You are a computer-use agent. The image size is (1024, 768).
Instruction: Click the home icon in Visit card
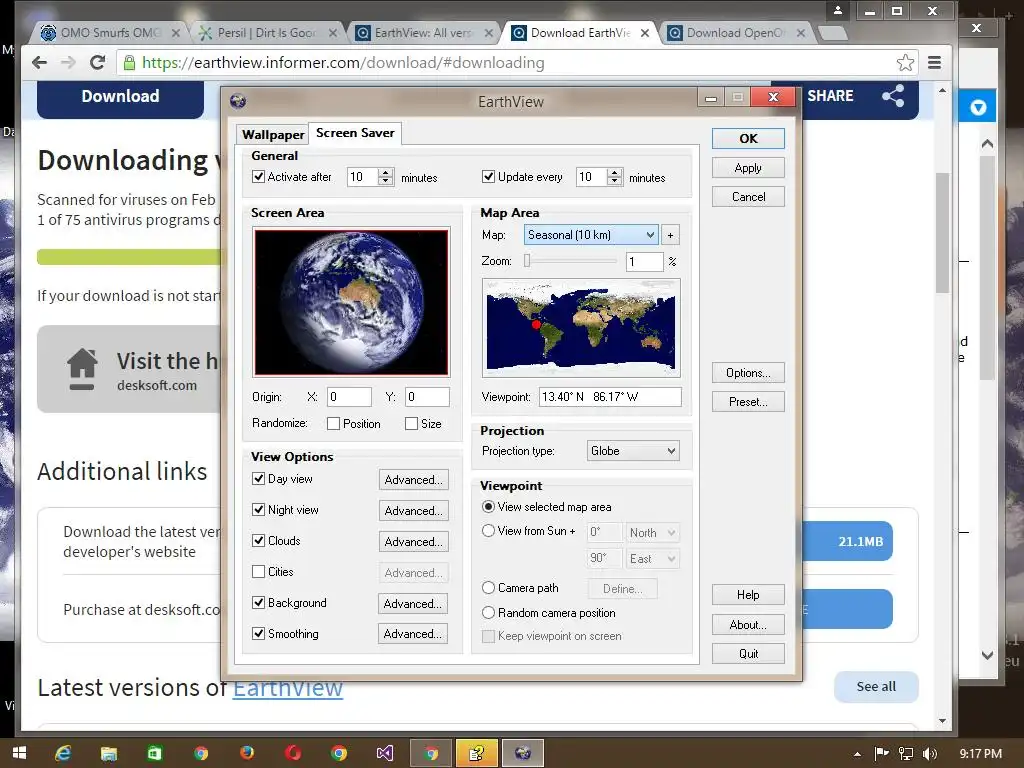coord(82,369)
